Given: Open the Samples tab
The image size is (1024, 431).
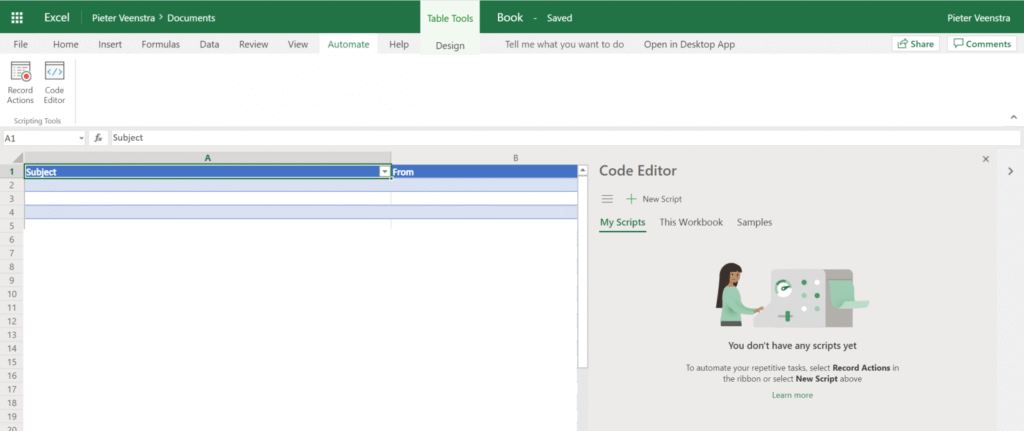Looking at the screenshot, I should click(x=754, y=222).
